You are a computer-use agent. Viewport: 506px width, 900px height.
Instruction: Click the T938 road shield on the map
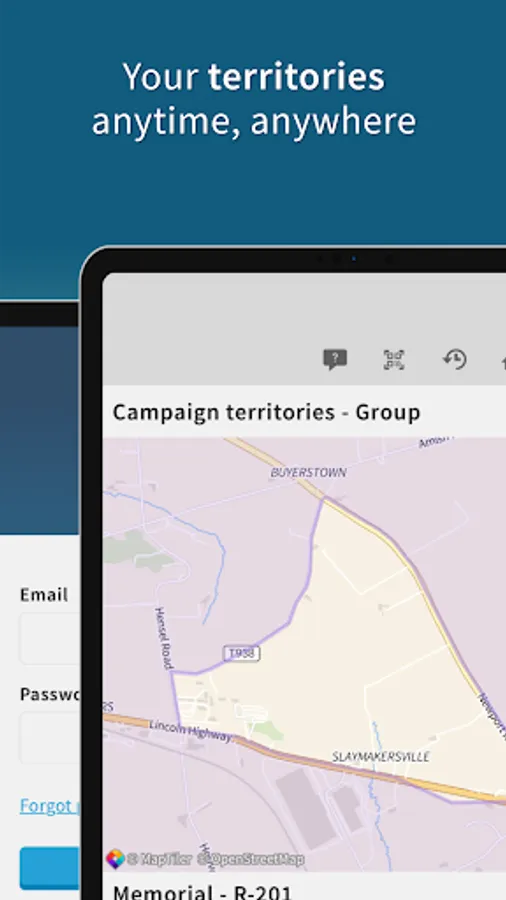coord(242,653)
